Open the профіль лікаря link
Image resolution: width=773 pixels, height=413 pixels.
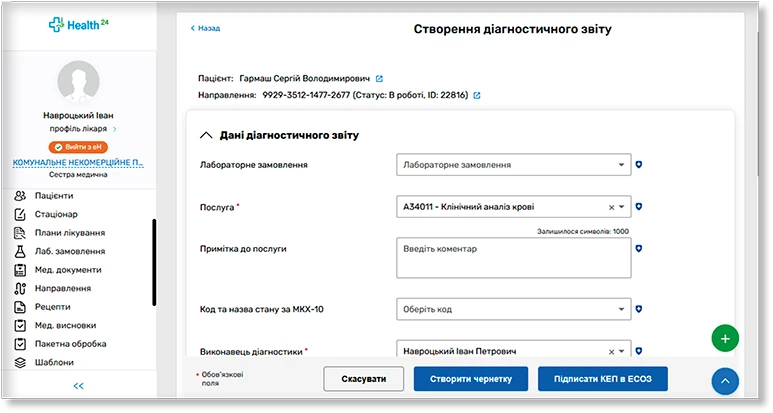click(78, 129)
